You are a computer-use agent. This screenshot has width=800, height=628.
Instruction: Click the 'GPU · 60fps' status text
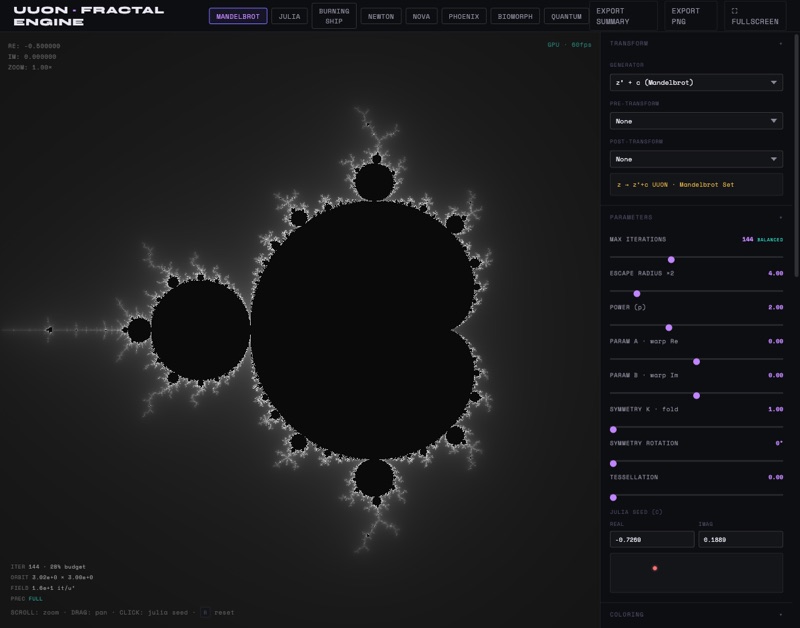569,45
